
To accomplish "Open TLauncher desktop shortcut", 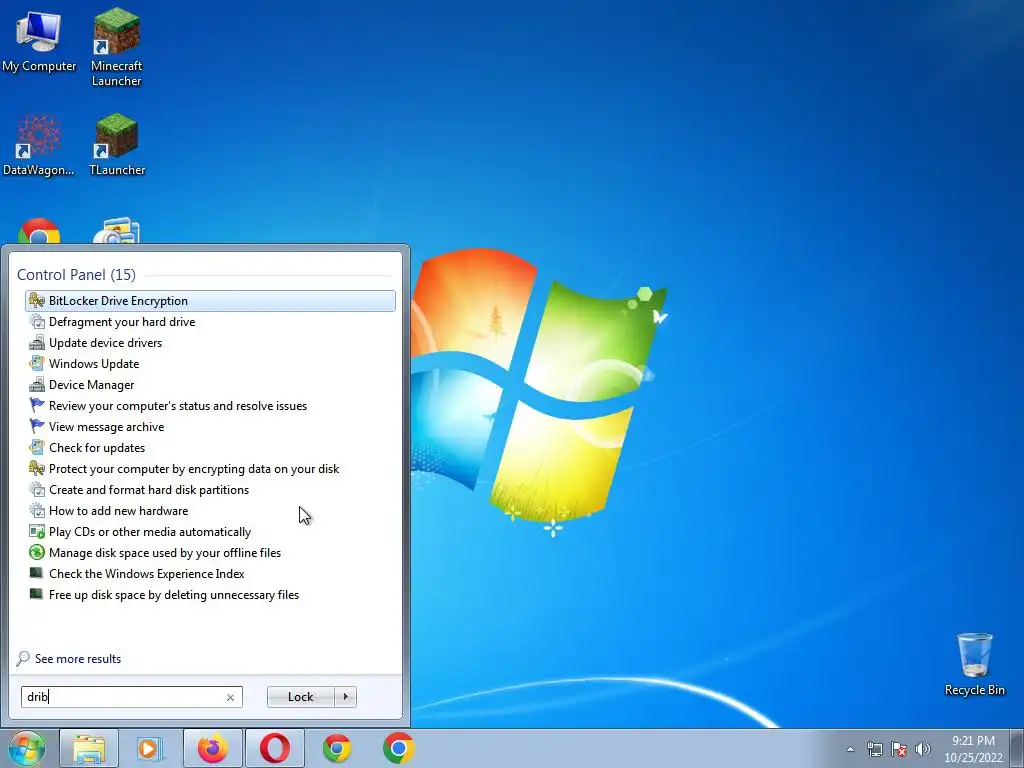I will (116, 146).
